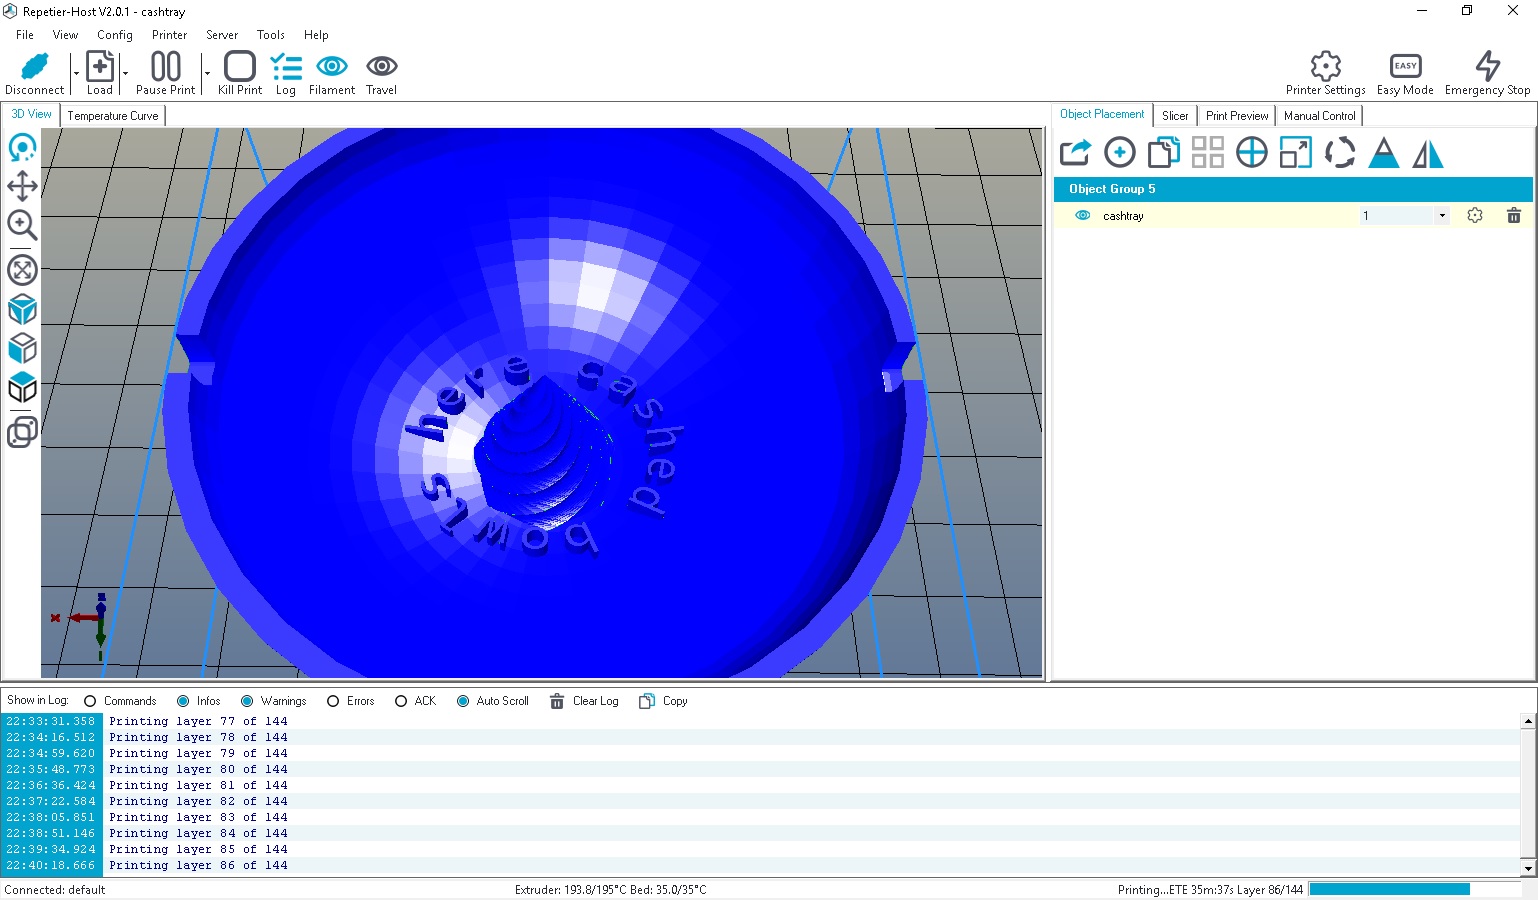The image size is (1538, 900).
Task: Click the add object plus icon
Action: (x=1120, y=153)
